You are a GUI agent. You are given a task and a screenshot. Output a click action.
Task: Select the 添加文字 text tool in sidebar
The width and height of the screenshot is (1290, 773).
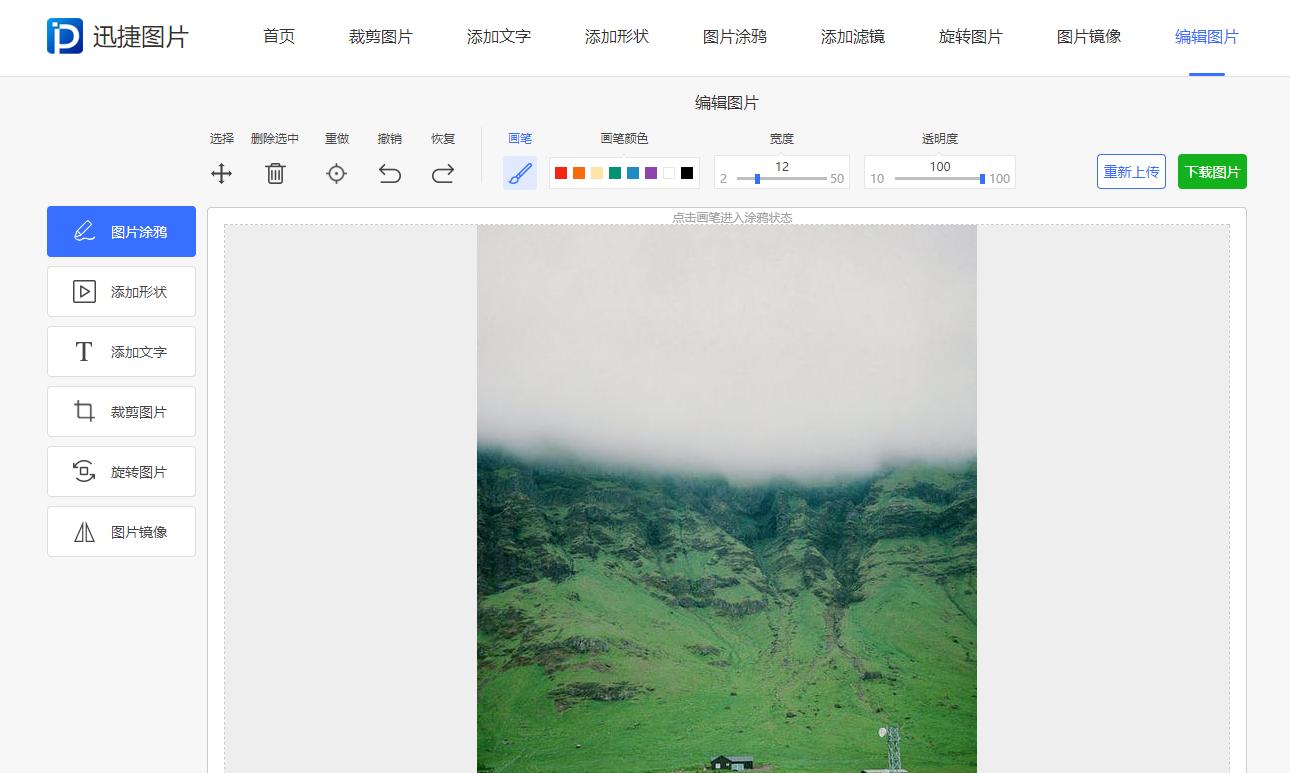tap(121, 351)
